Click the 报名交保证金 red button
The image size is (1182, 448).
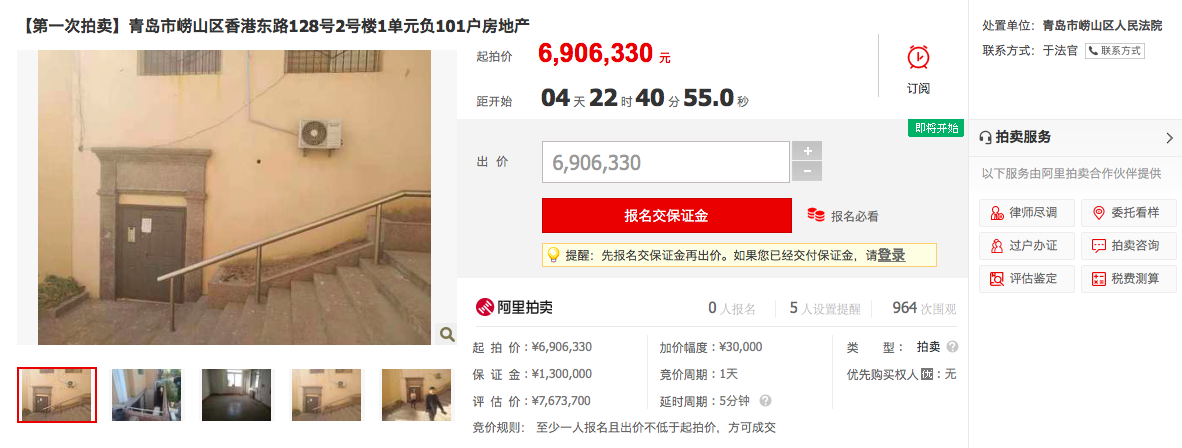666,216
